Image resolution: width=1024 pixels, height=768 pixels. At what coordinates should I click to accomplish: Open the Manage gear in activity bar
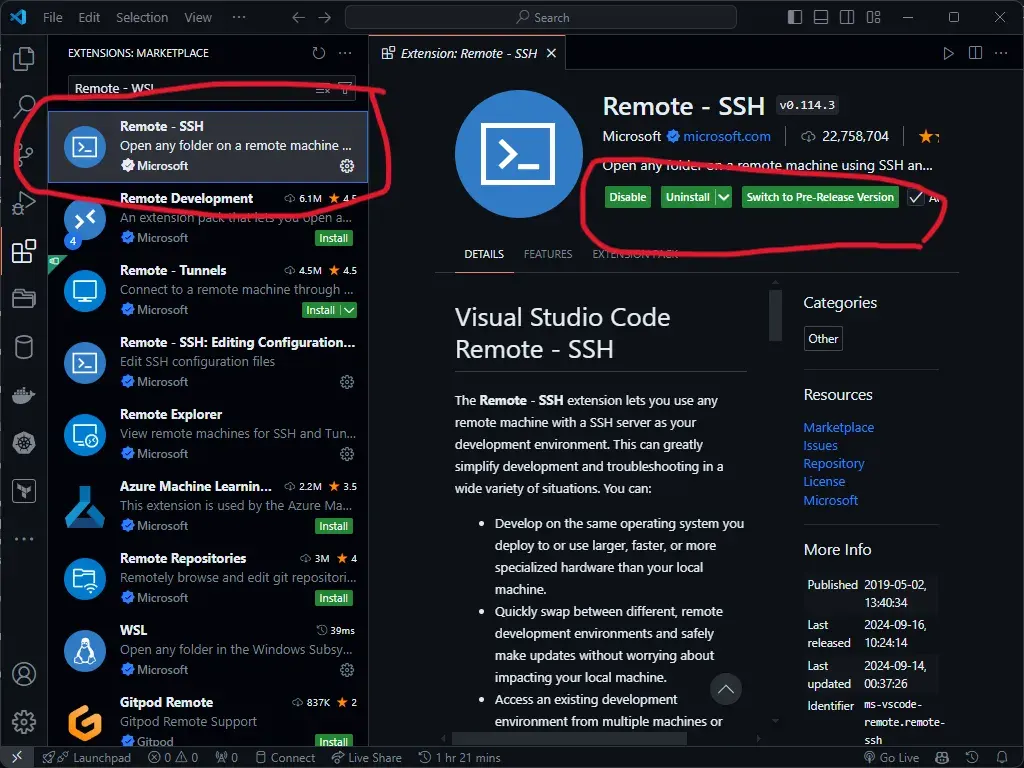tap(24, 722)
